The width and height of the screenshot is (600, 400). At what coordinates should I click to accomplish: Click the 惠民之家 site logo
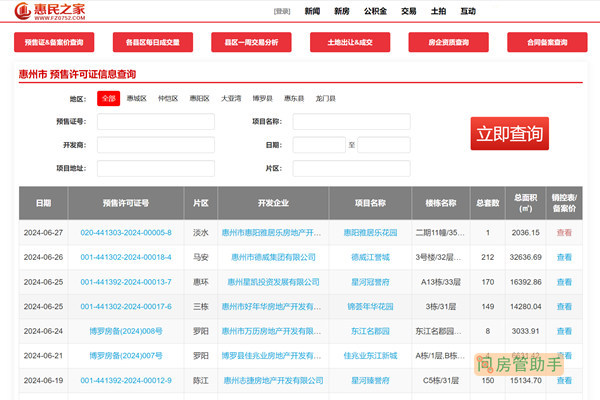tap(50, 11)
